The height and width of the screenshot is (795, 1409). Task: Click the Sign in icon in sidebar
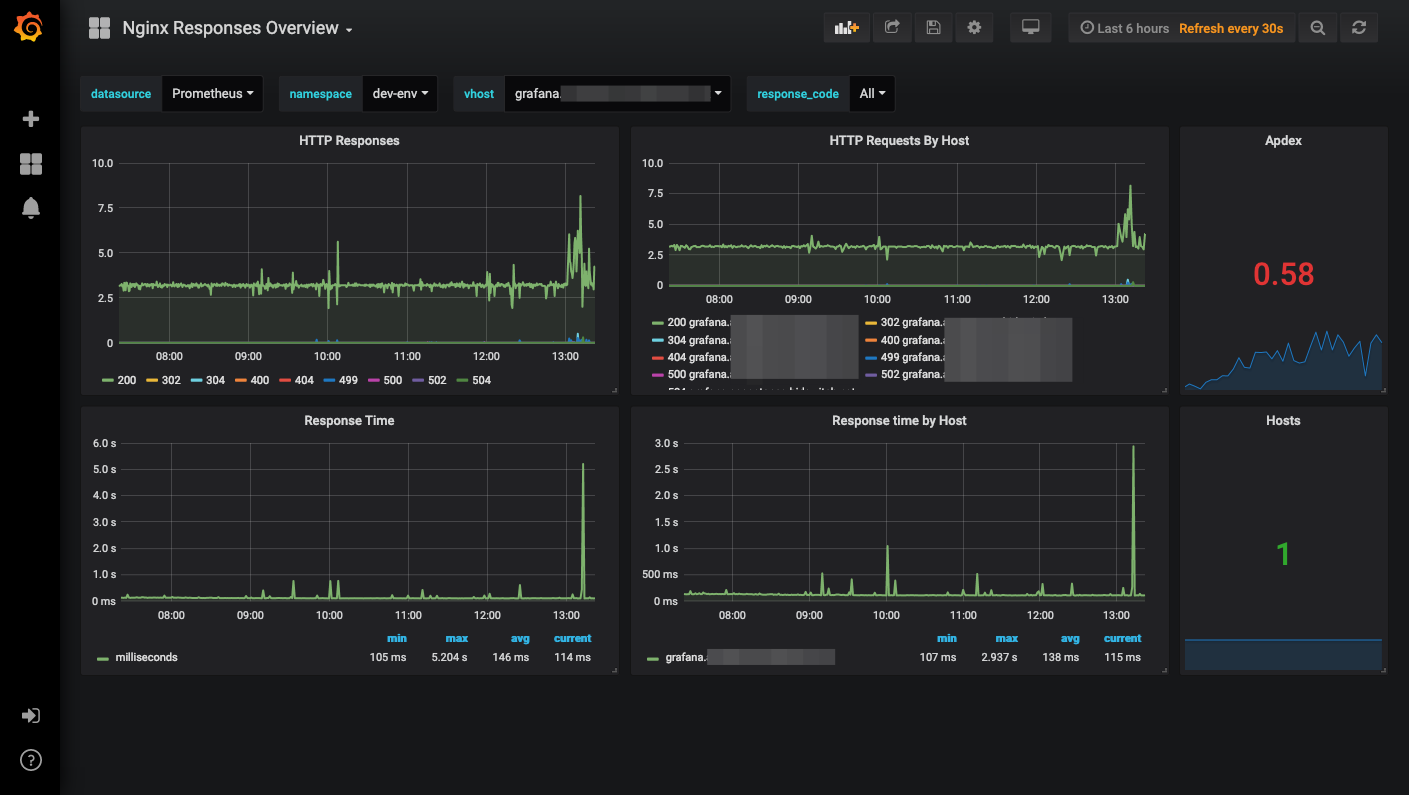(31, 716)
